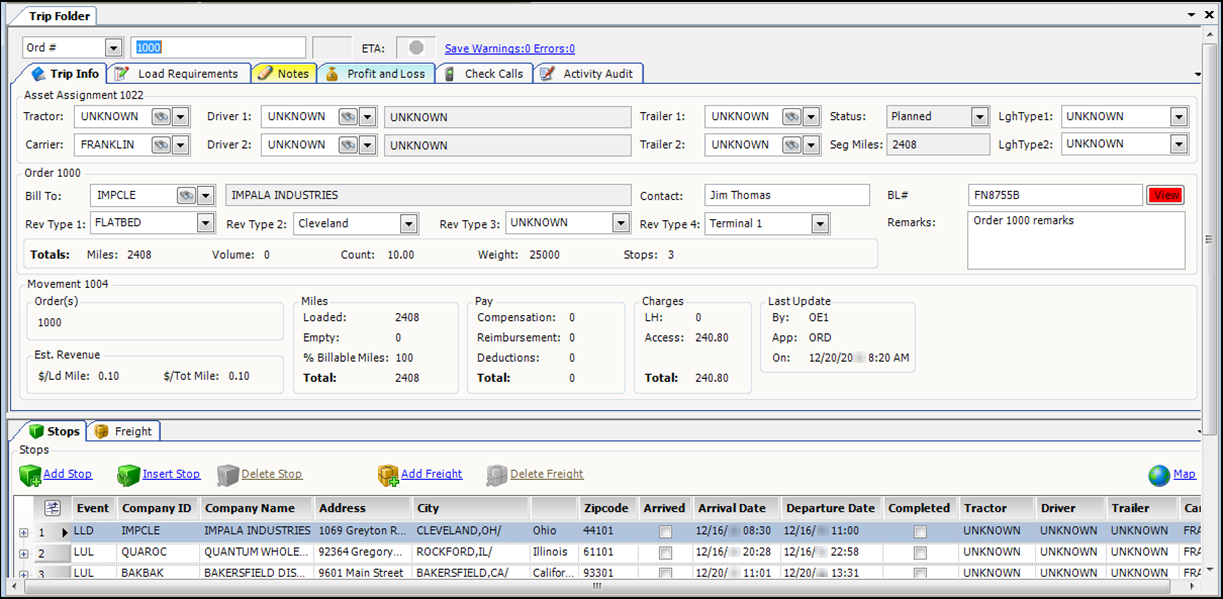Screen dimensions: 1223x599
Task: Click the Bill To lookup icon
Action: pyautogui.click(x=186, y=195)
